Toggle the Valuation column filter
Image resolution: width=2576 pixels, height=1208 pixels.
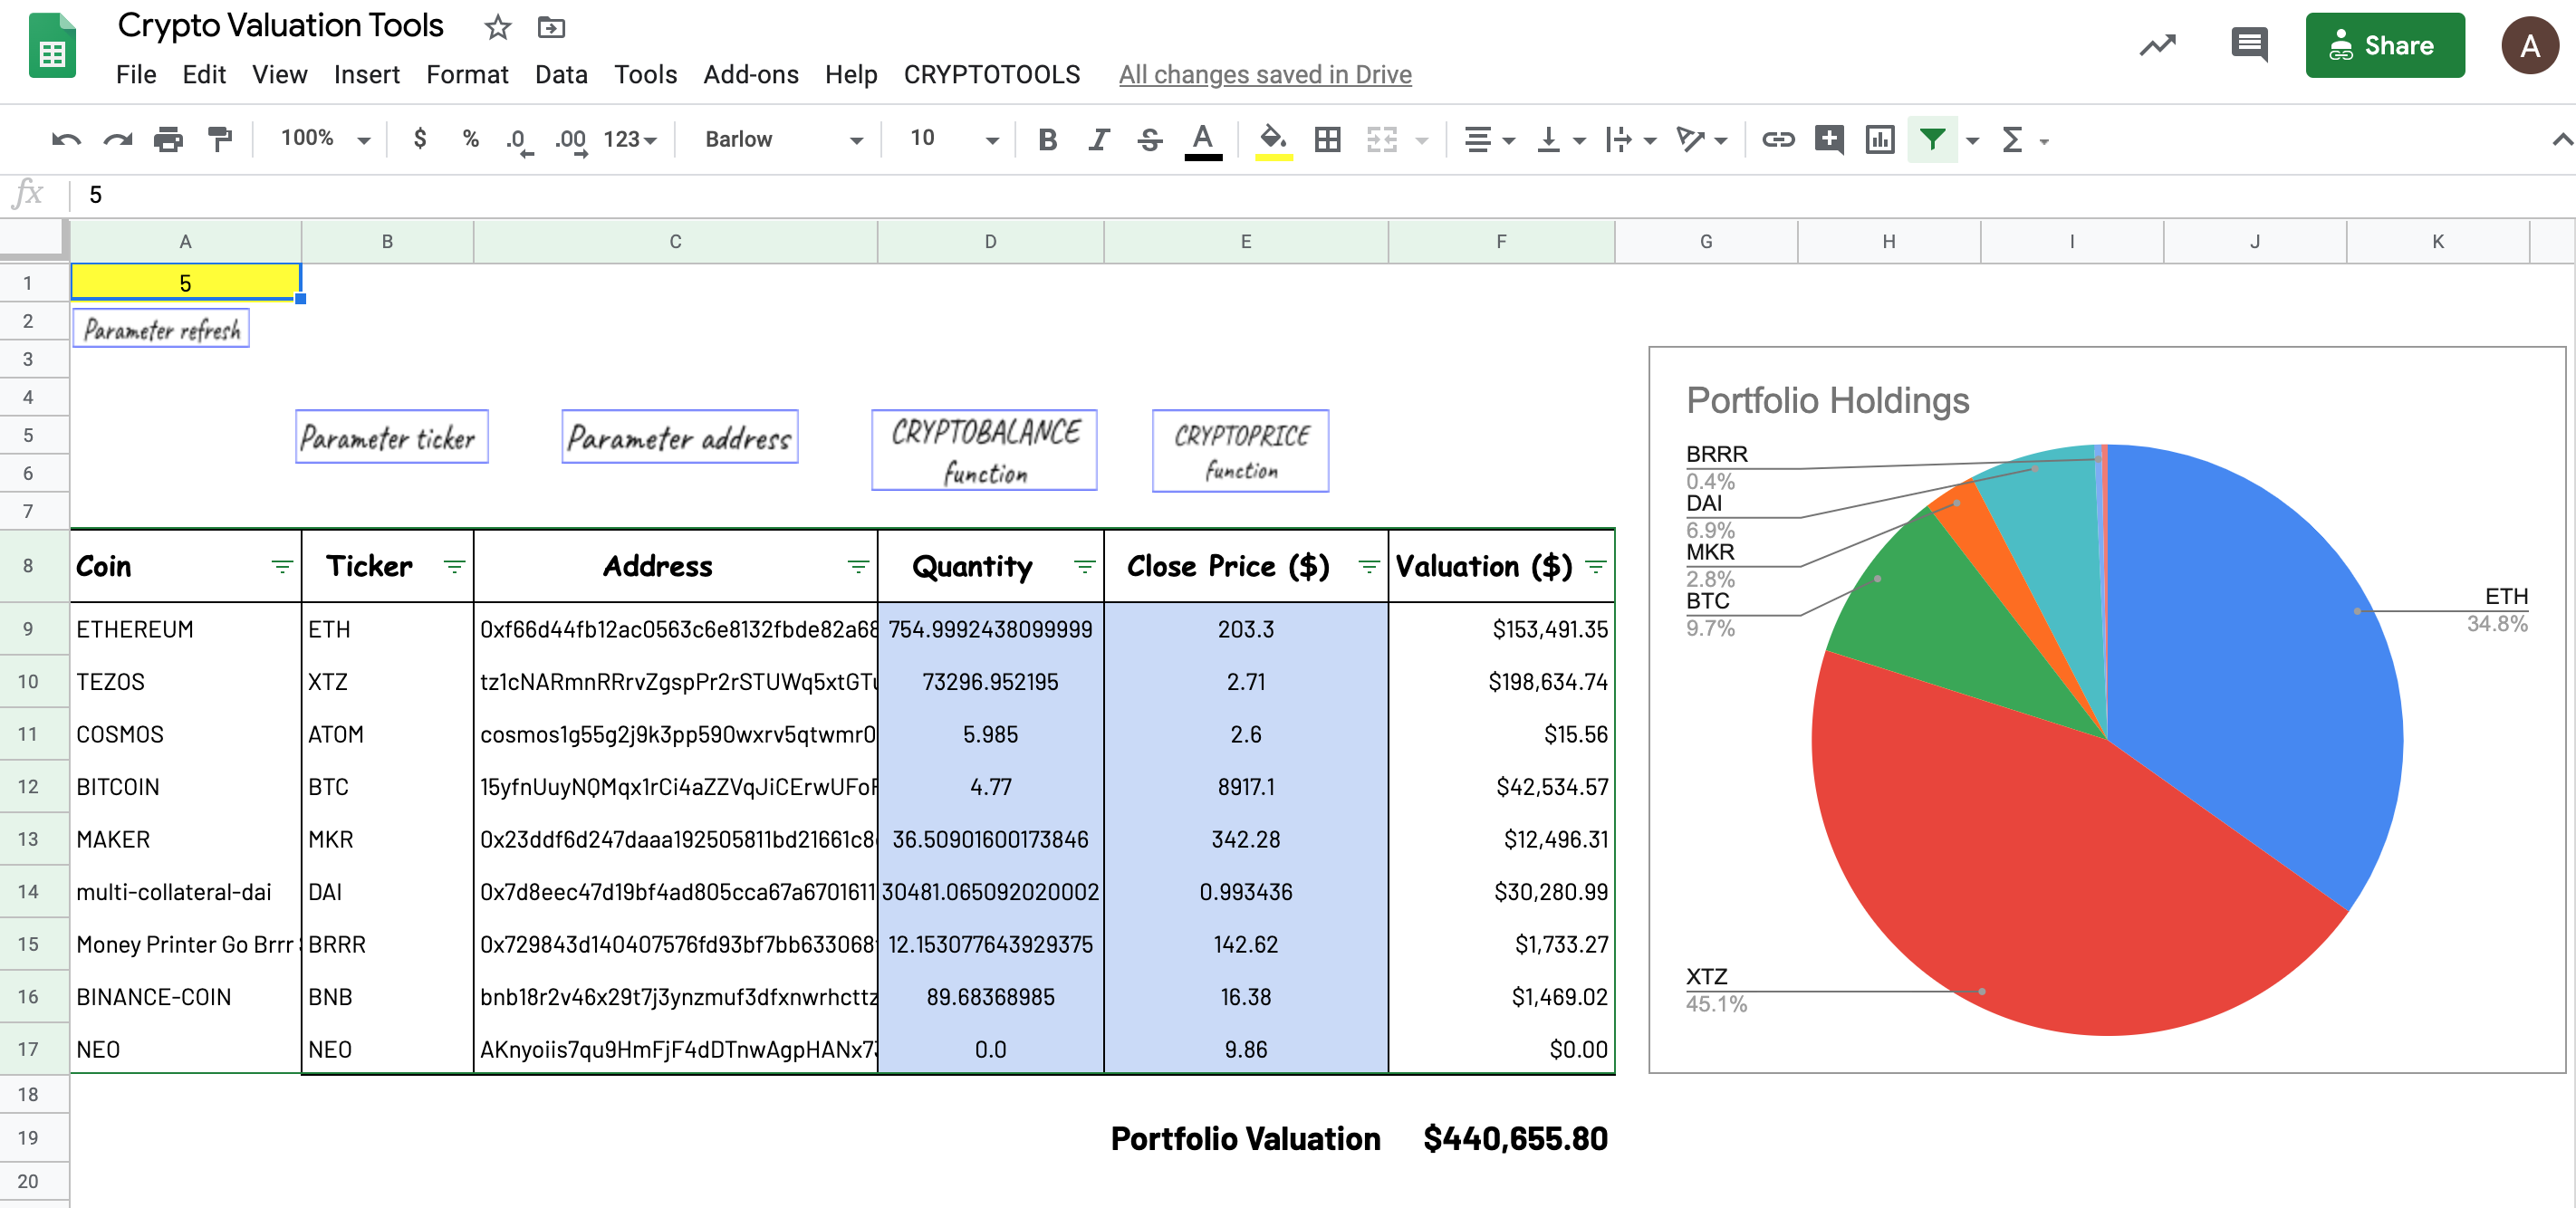tap(1596, 567)
